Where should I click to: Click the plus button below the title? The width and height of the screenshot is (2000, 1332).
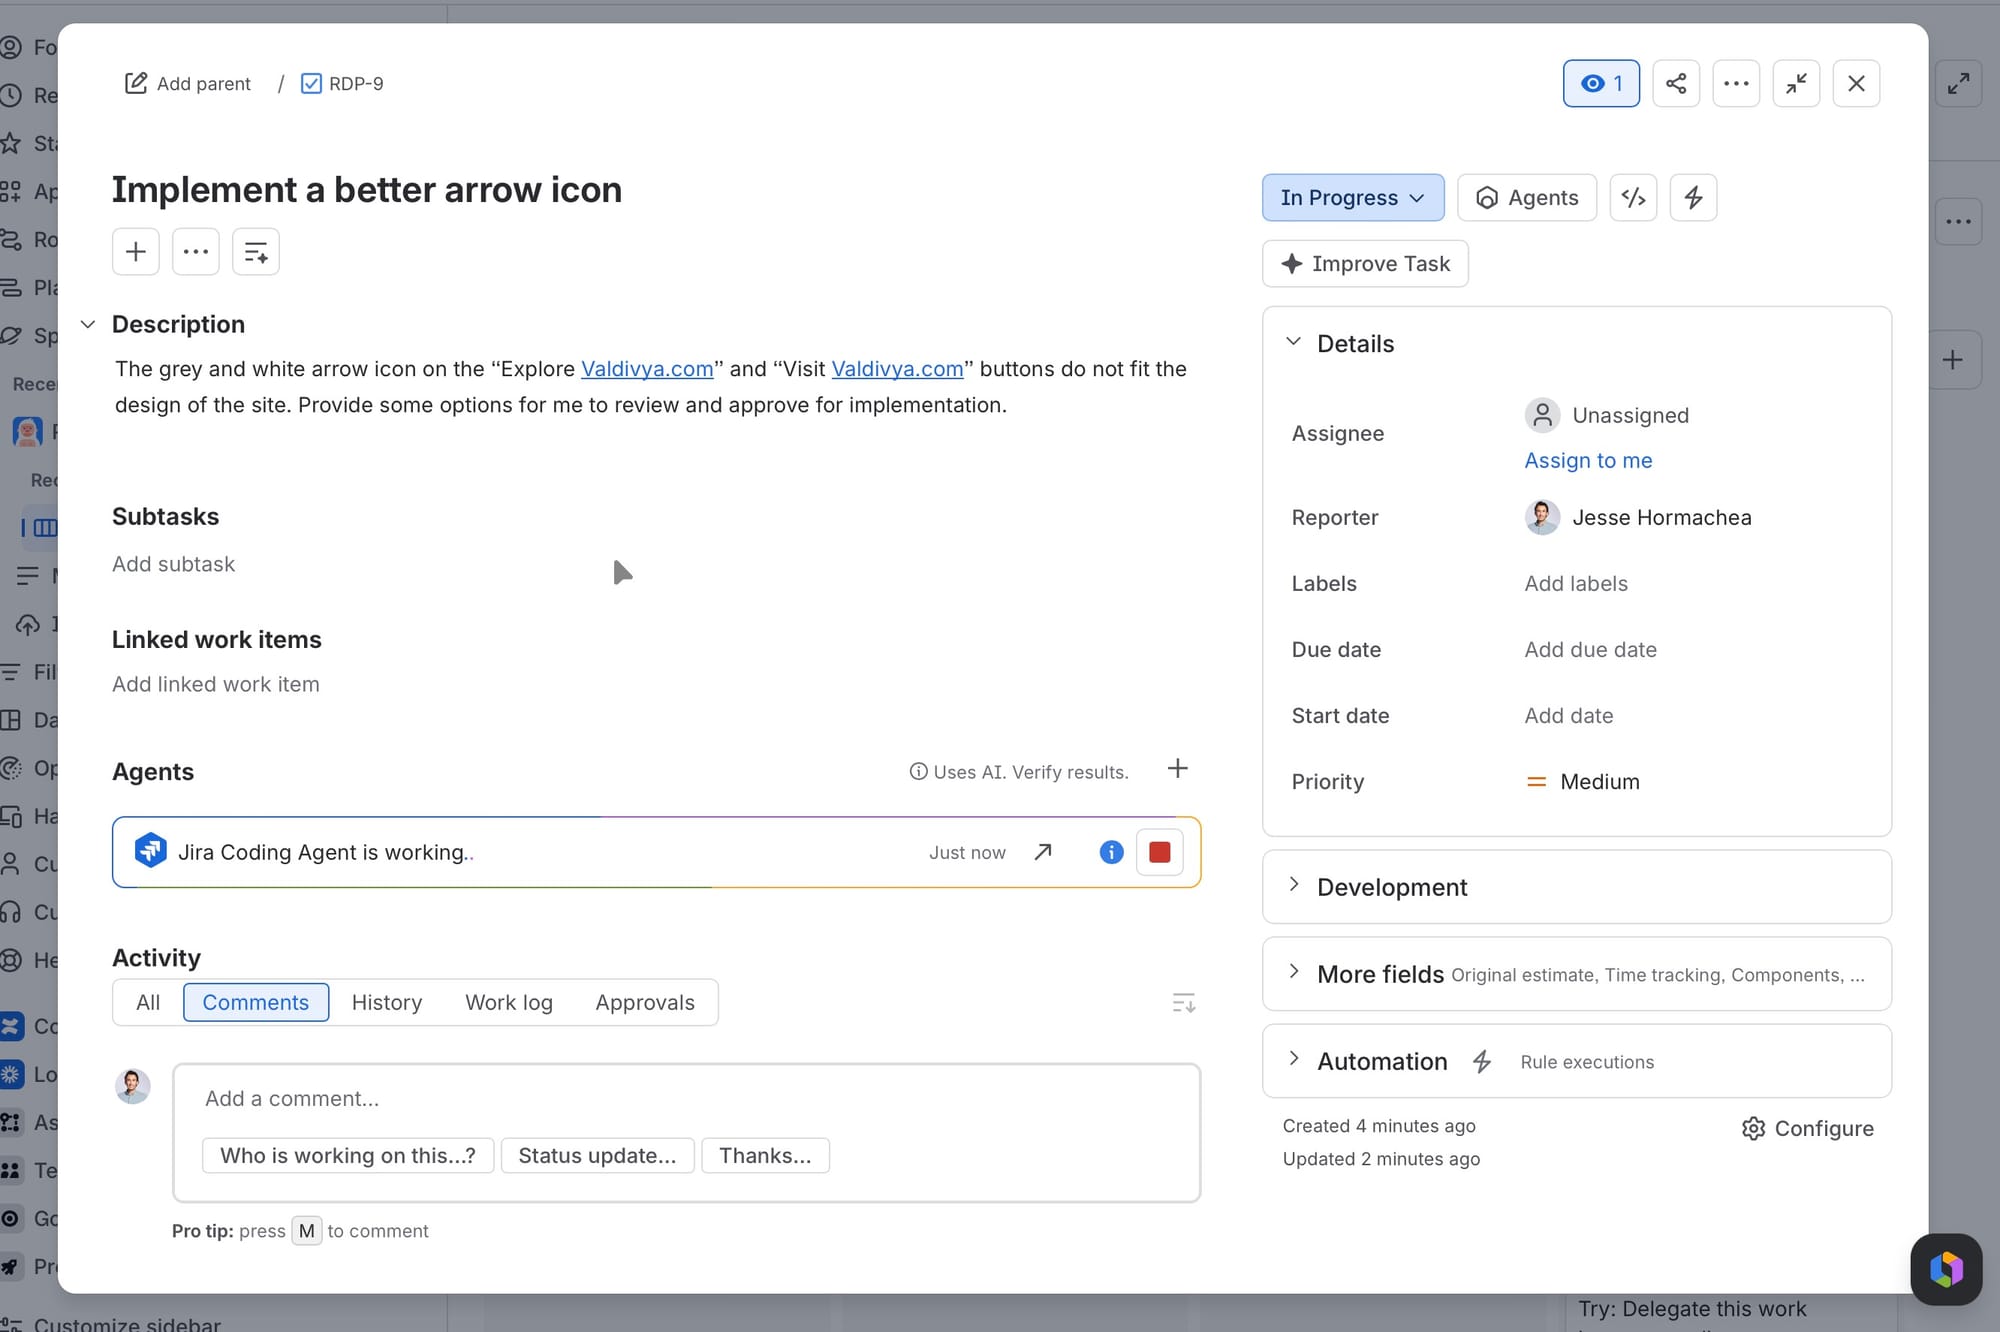click(136, 251)
